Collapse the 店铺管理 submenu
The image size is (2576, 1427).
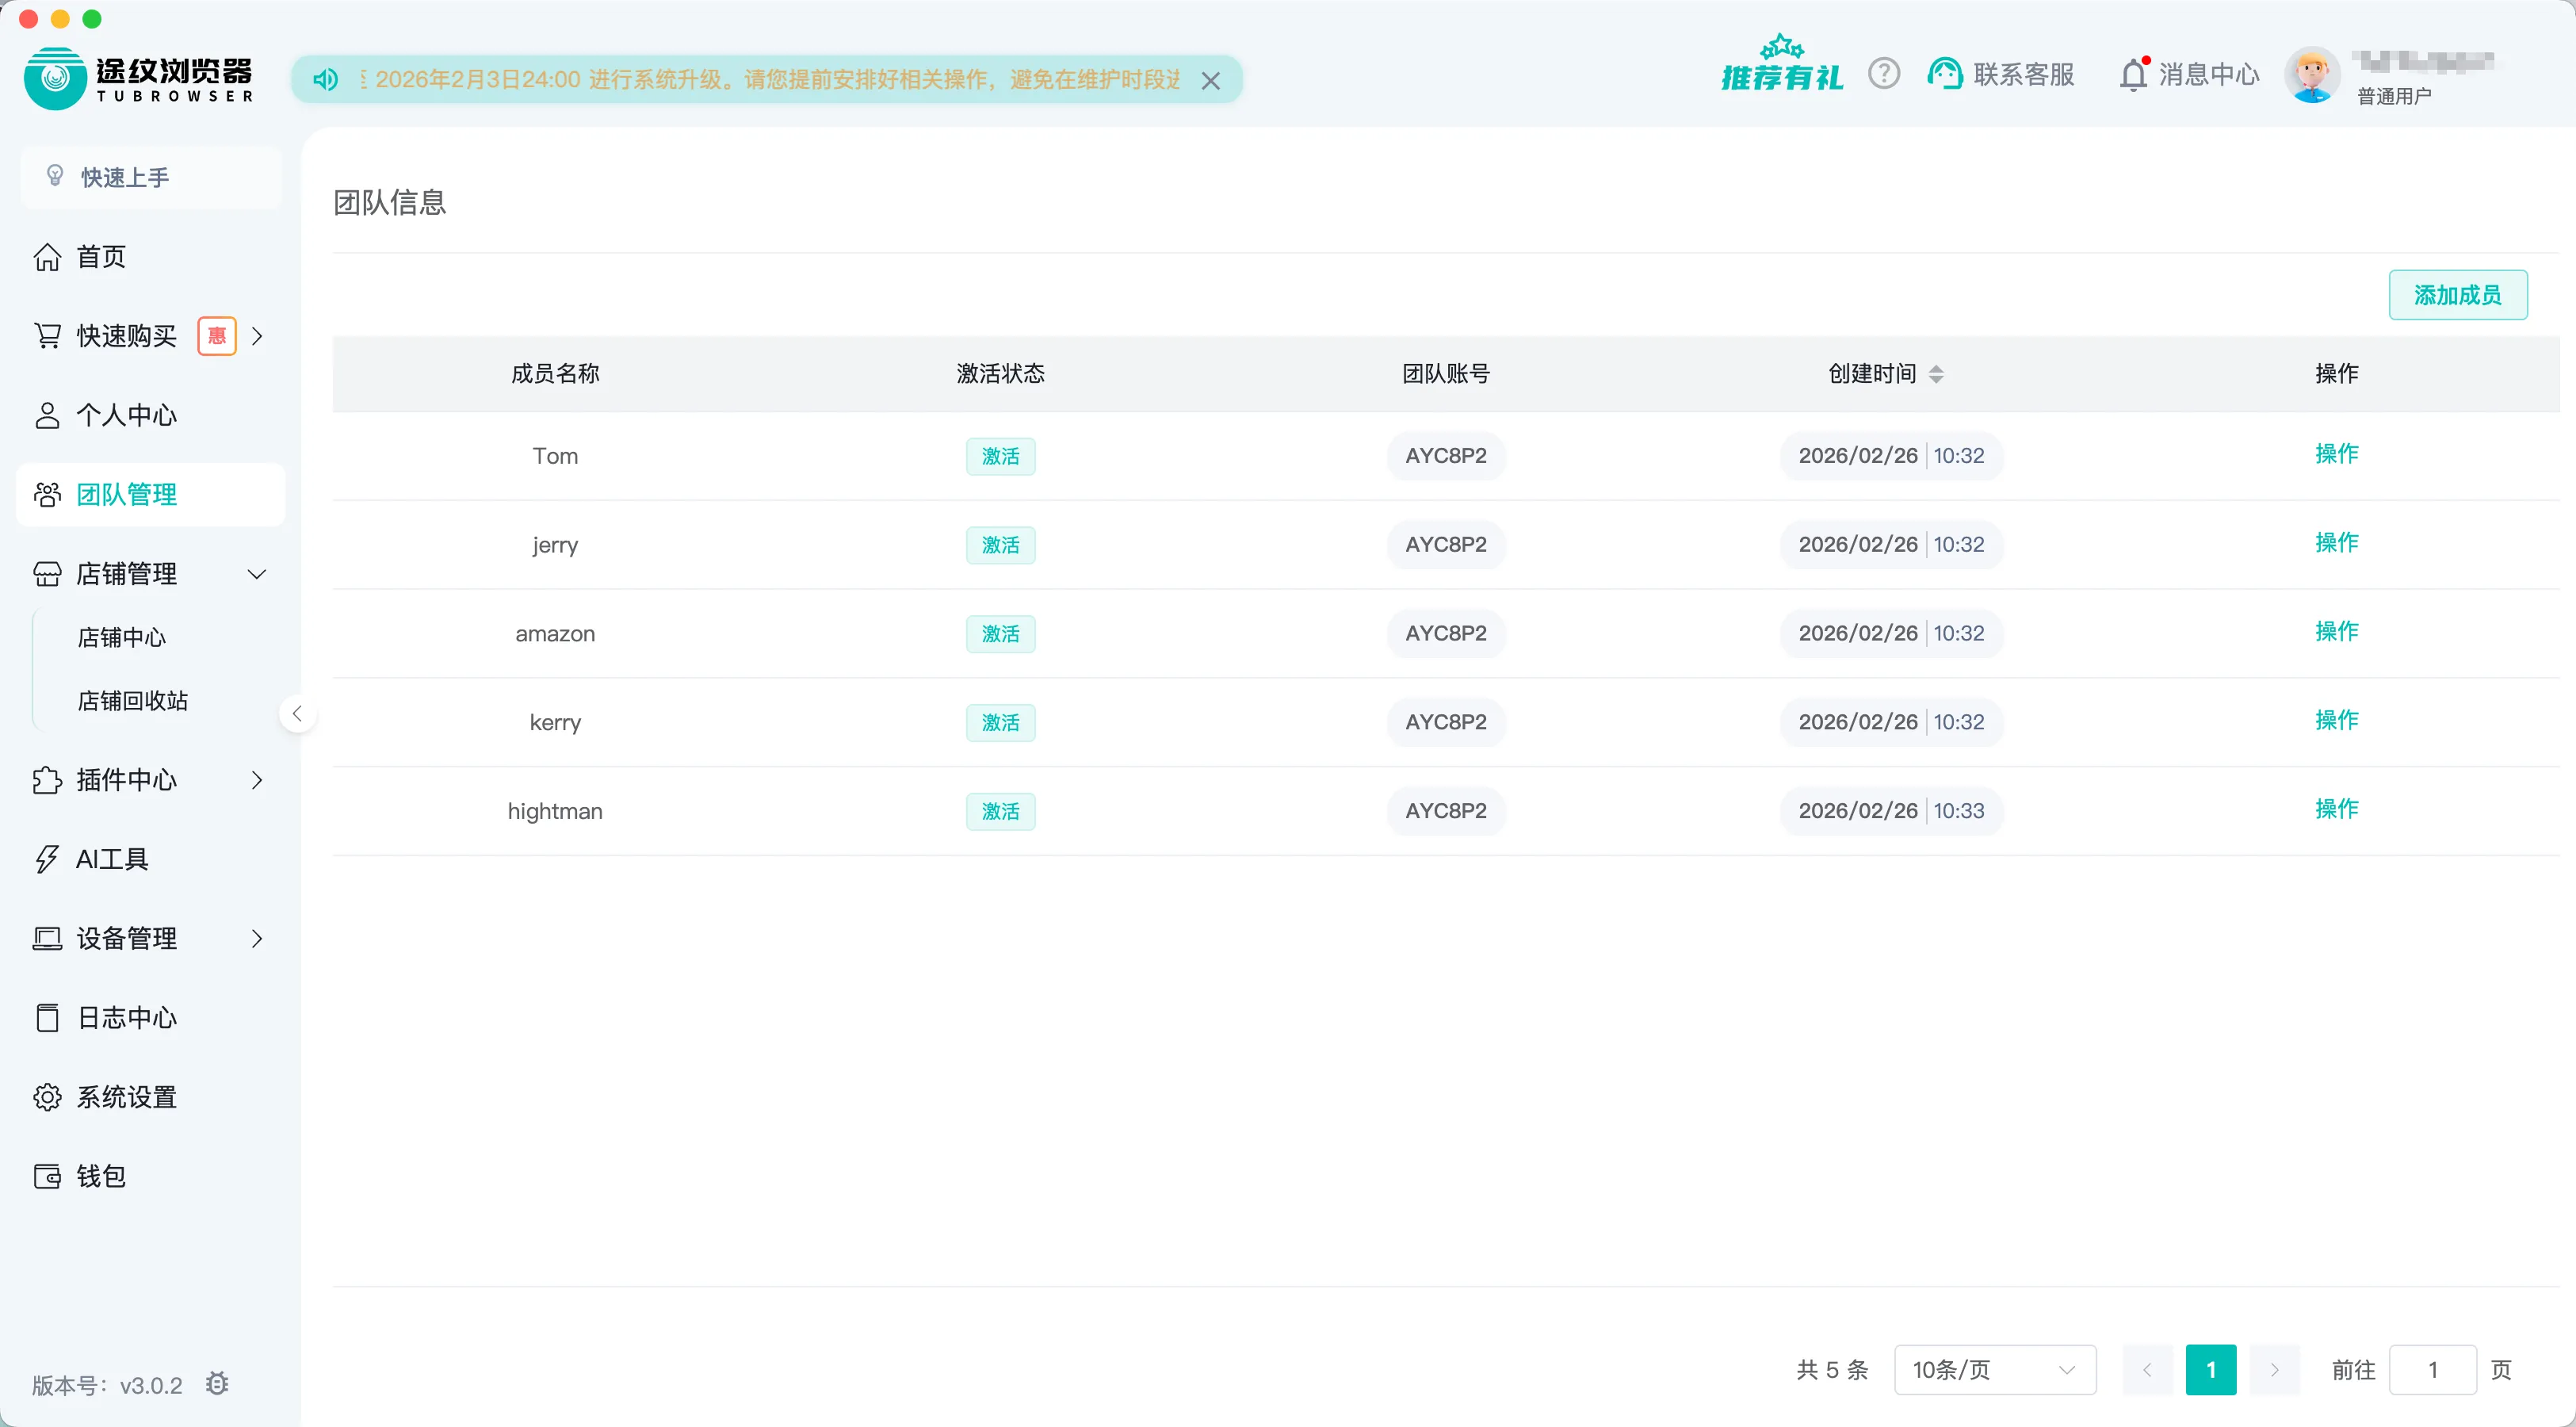point(256,574)
